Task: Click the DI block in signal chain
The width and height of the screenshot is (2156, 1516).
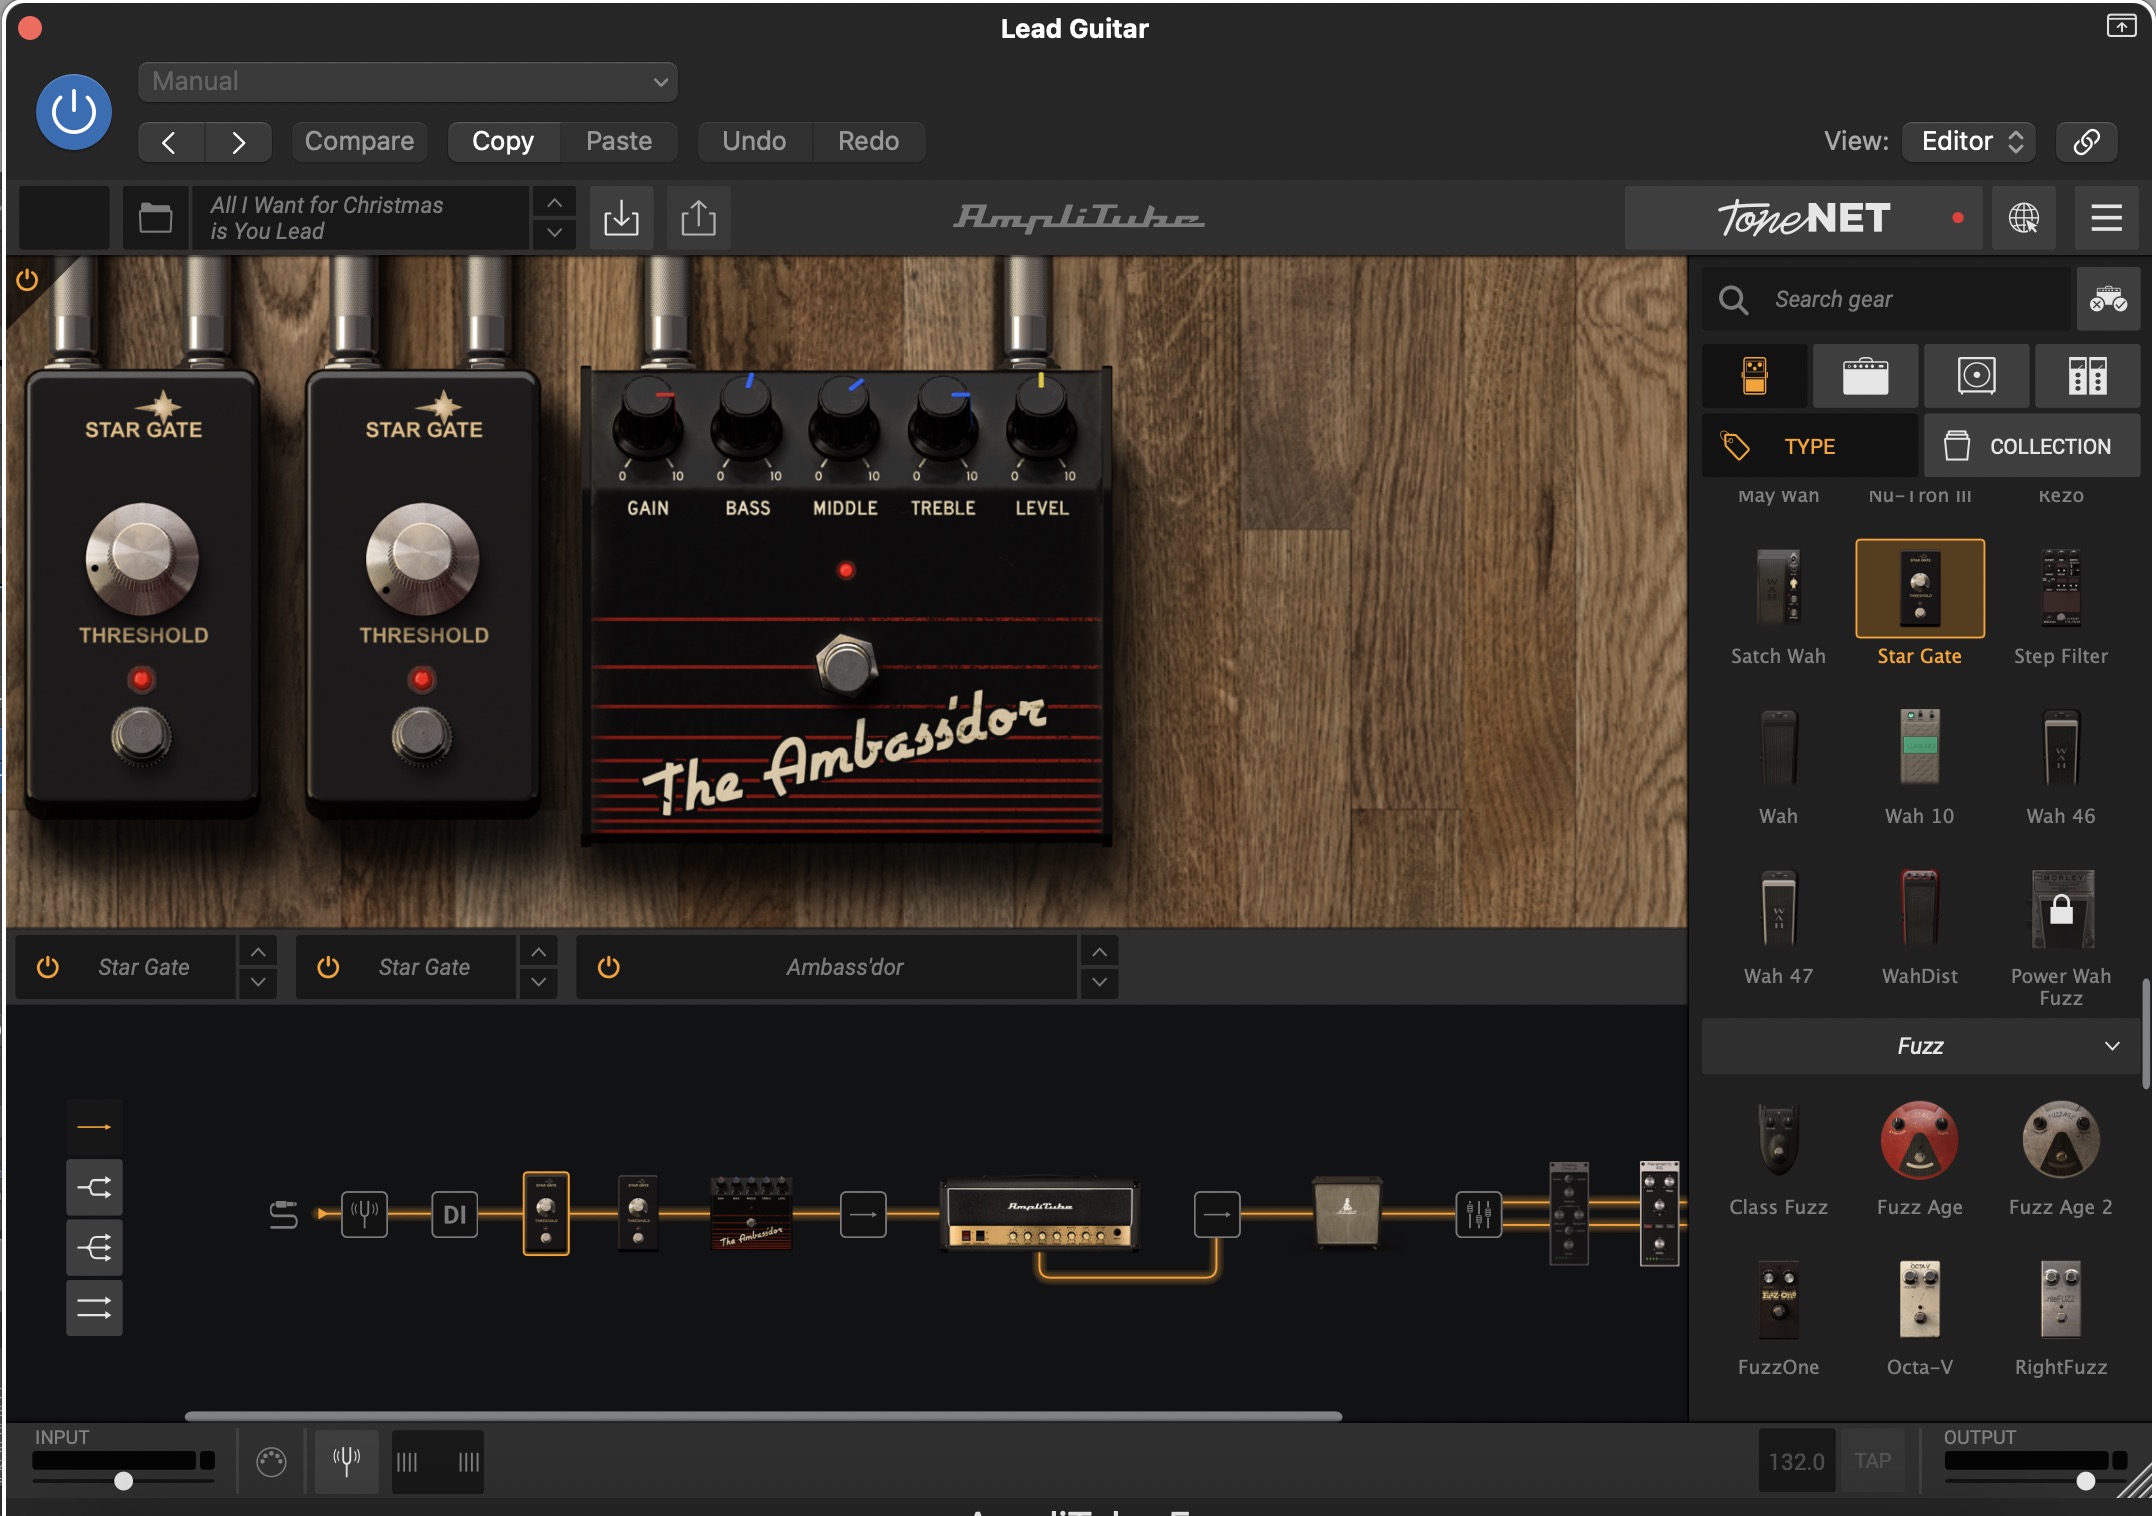Action: pyautogui.click(x=454, y=1214)
